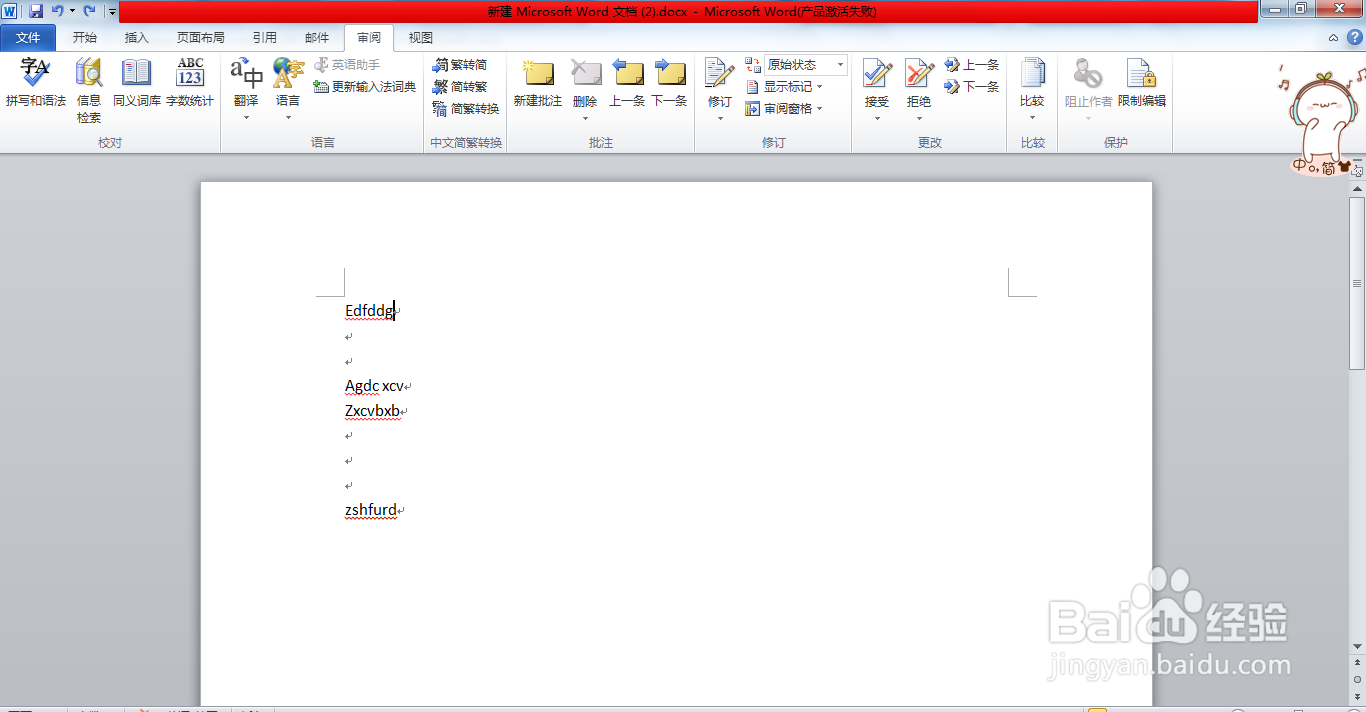This screenshot has width=1366, height=712.
Task: Toggle the ruler icon above the scrollbar
Action: (1357, 172)
